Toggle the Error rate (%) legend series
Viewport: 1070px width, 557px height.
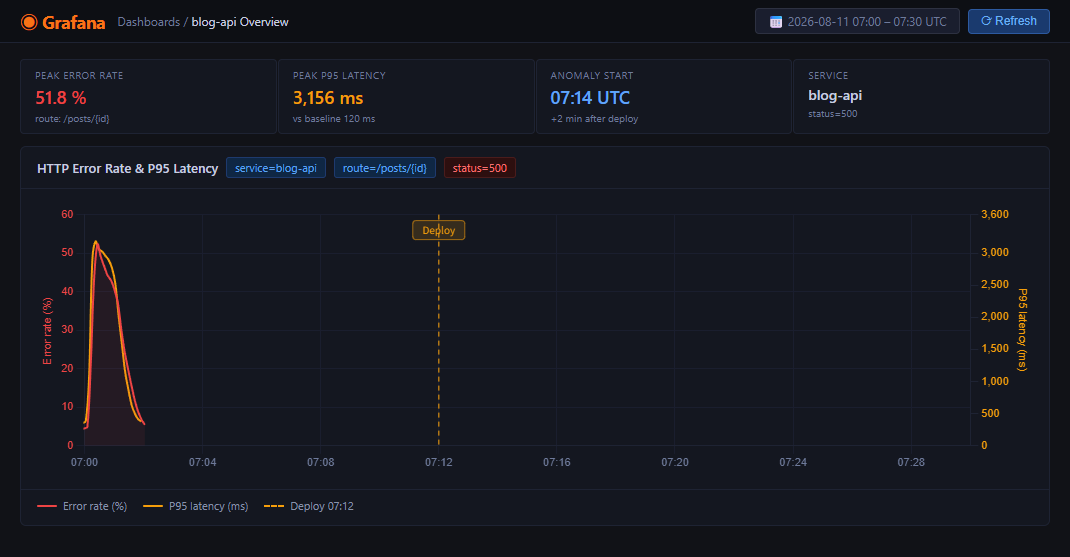coord(82,506)
